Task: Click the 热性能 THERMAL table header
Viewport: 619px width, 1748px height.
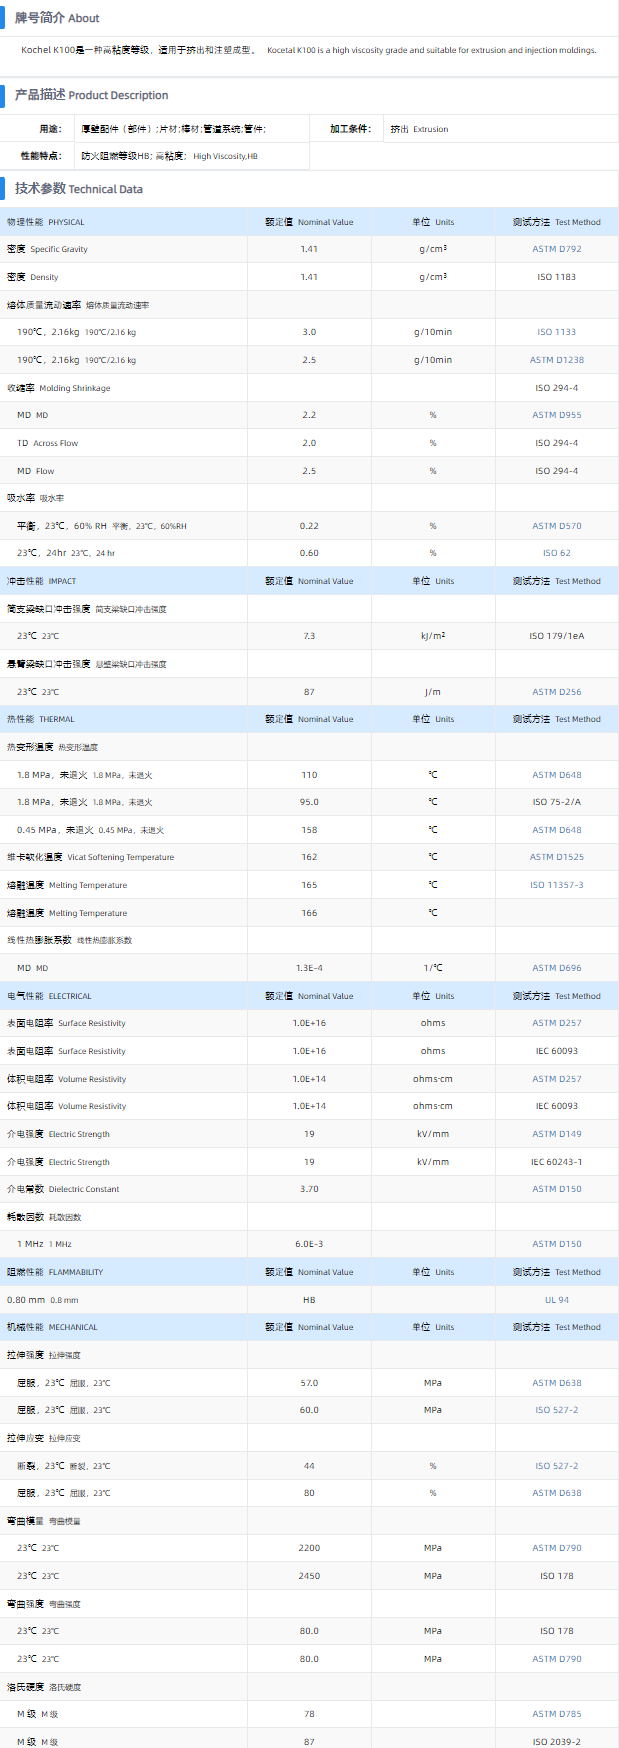Action: [41, 719]
